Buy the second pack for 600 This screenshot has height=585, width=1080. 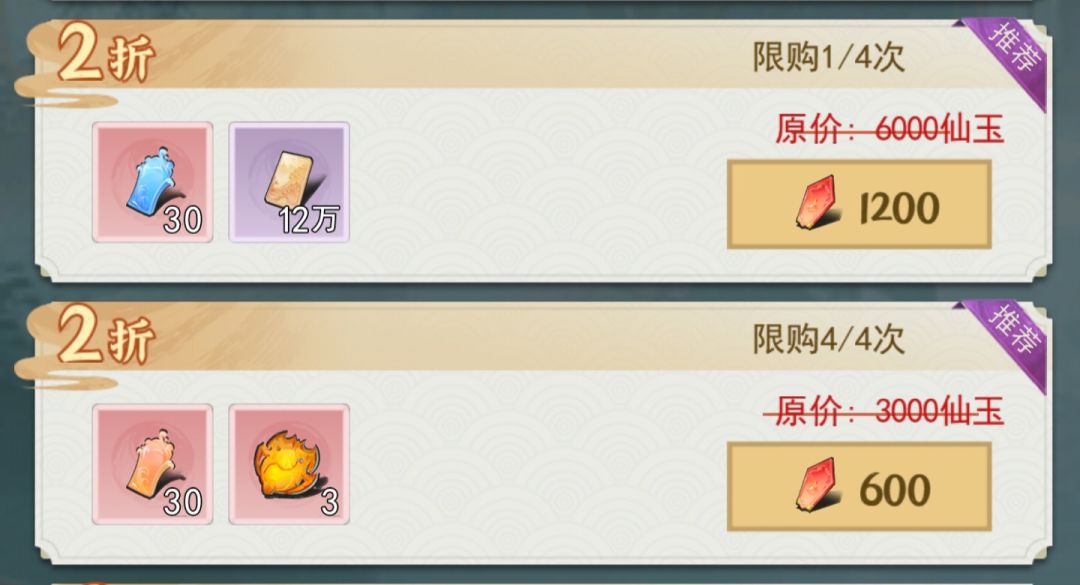[859, 486]
